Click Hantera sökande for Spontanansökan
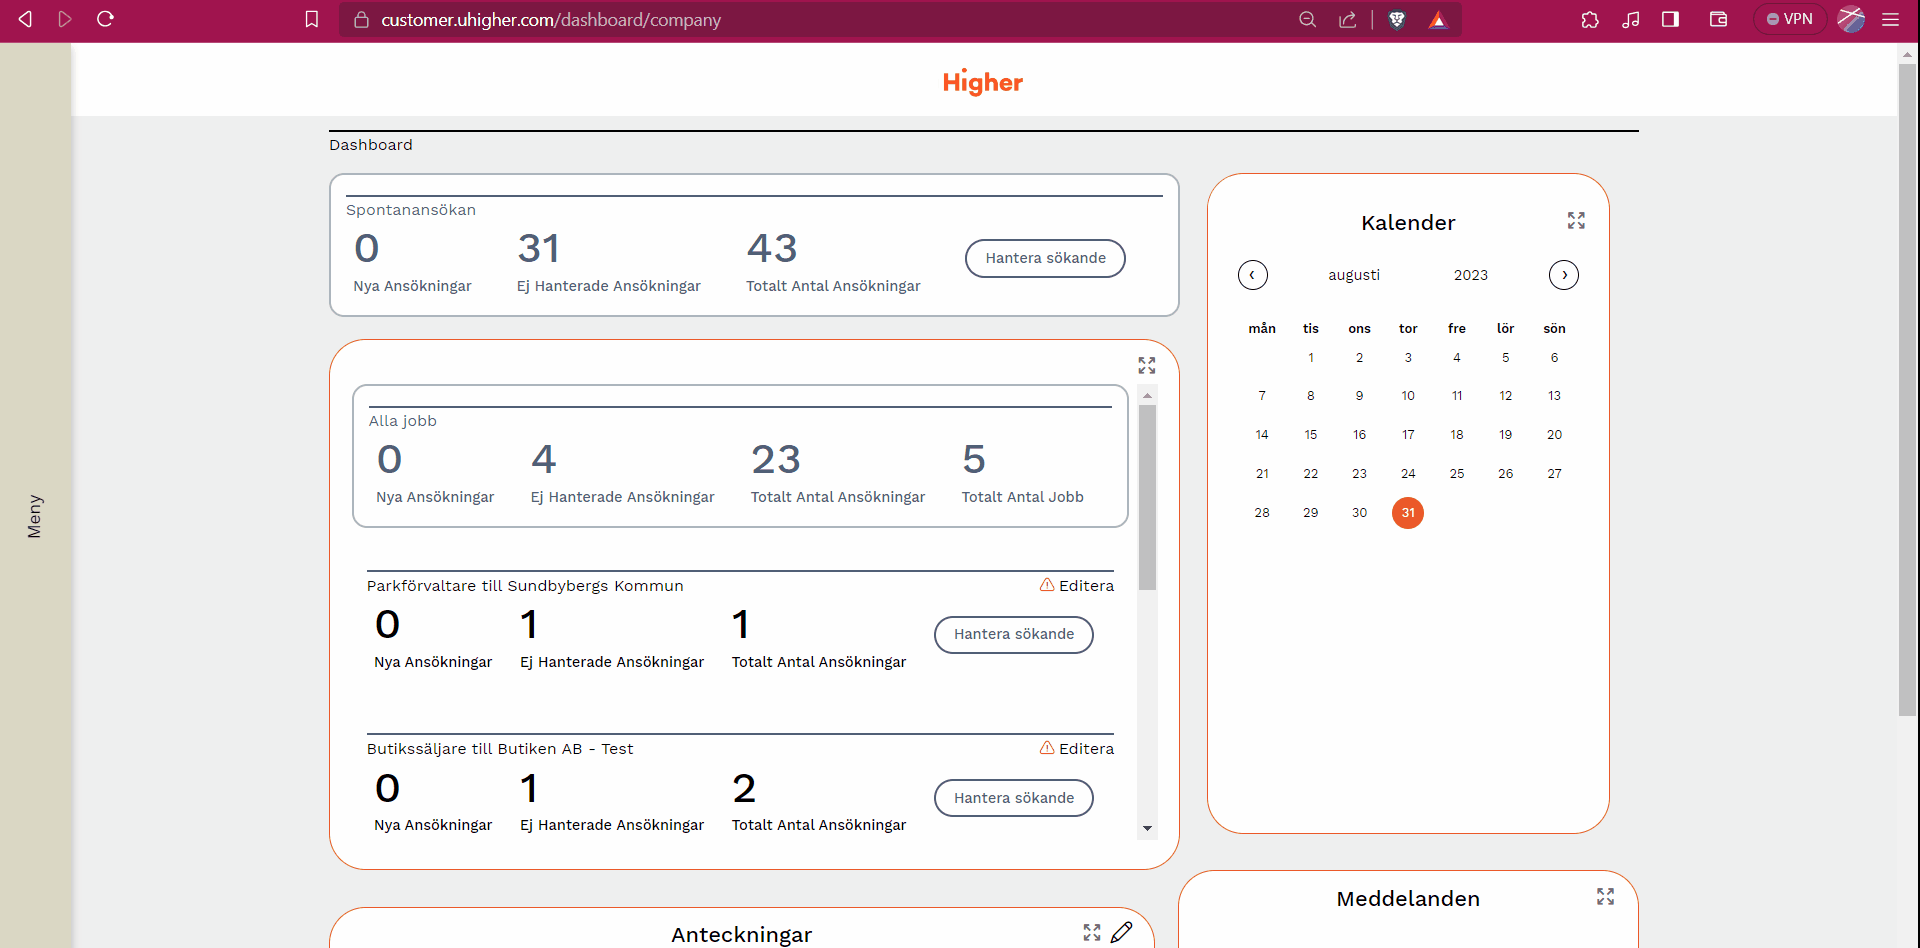Screen dimensions: 1920x948 (x=1045, y=258)
